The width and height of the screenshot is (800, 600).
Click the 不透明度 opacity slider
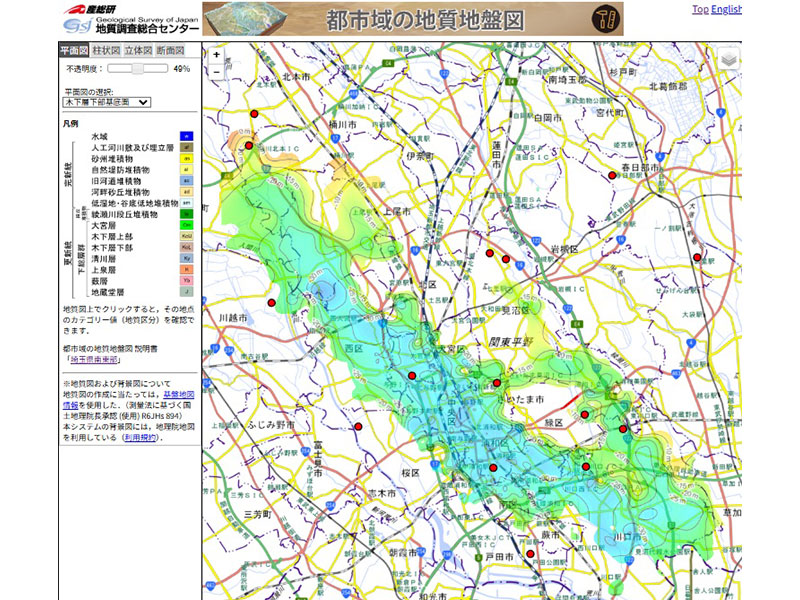click(x=137, y=69)
